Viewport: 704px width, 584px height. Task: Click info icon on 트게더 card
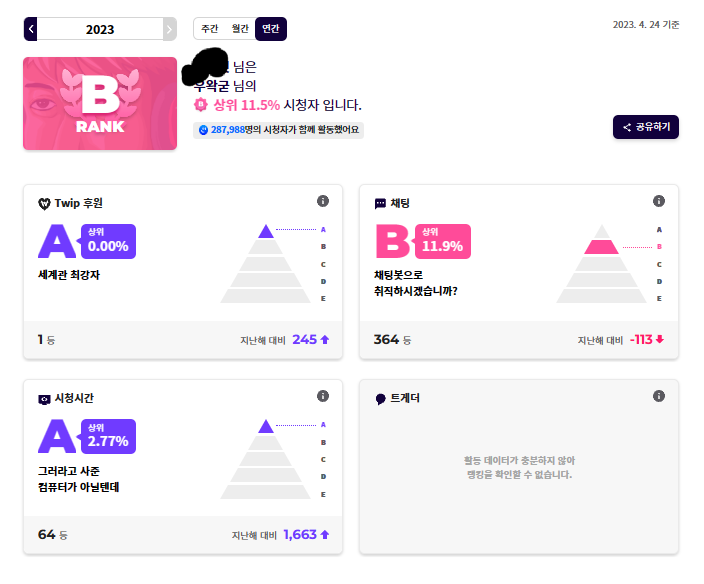coord(659,396)
